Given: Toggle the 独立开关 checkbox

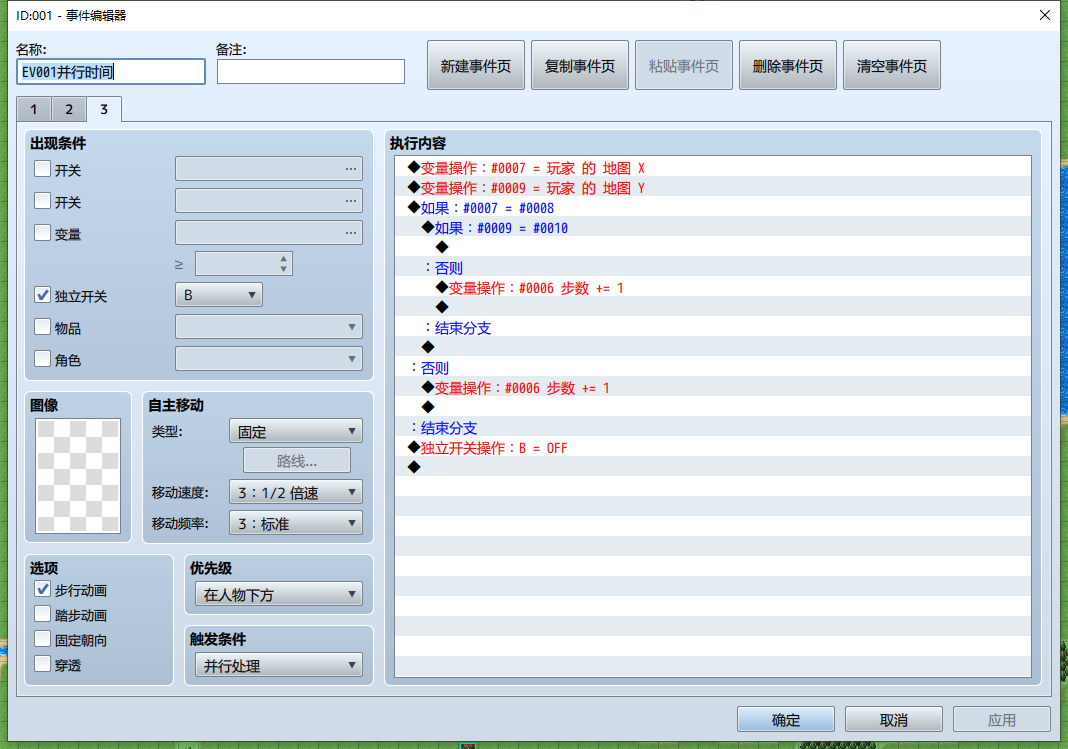Looking at the screenshot, I should [x=42, y=296].
